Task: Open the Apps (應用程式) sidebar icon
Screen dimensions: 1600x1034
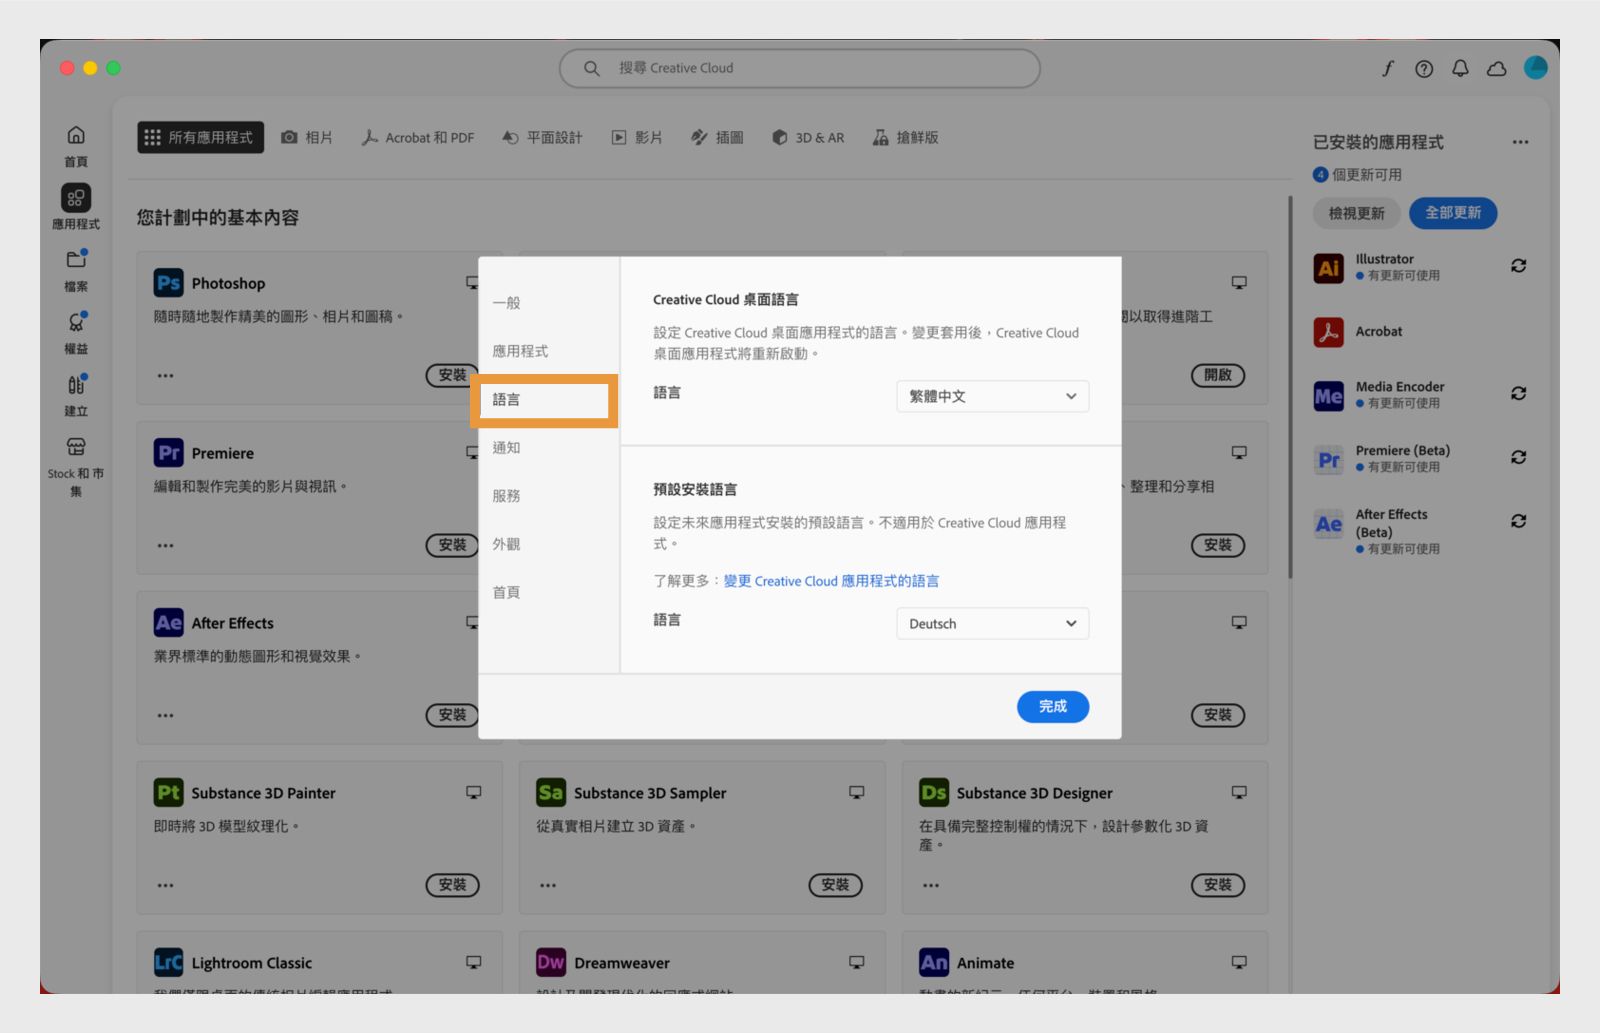Action: 76,198
